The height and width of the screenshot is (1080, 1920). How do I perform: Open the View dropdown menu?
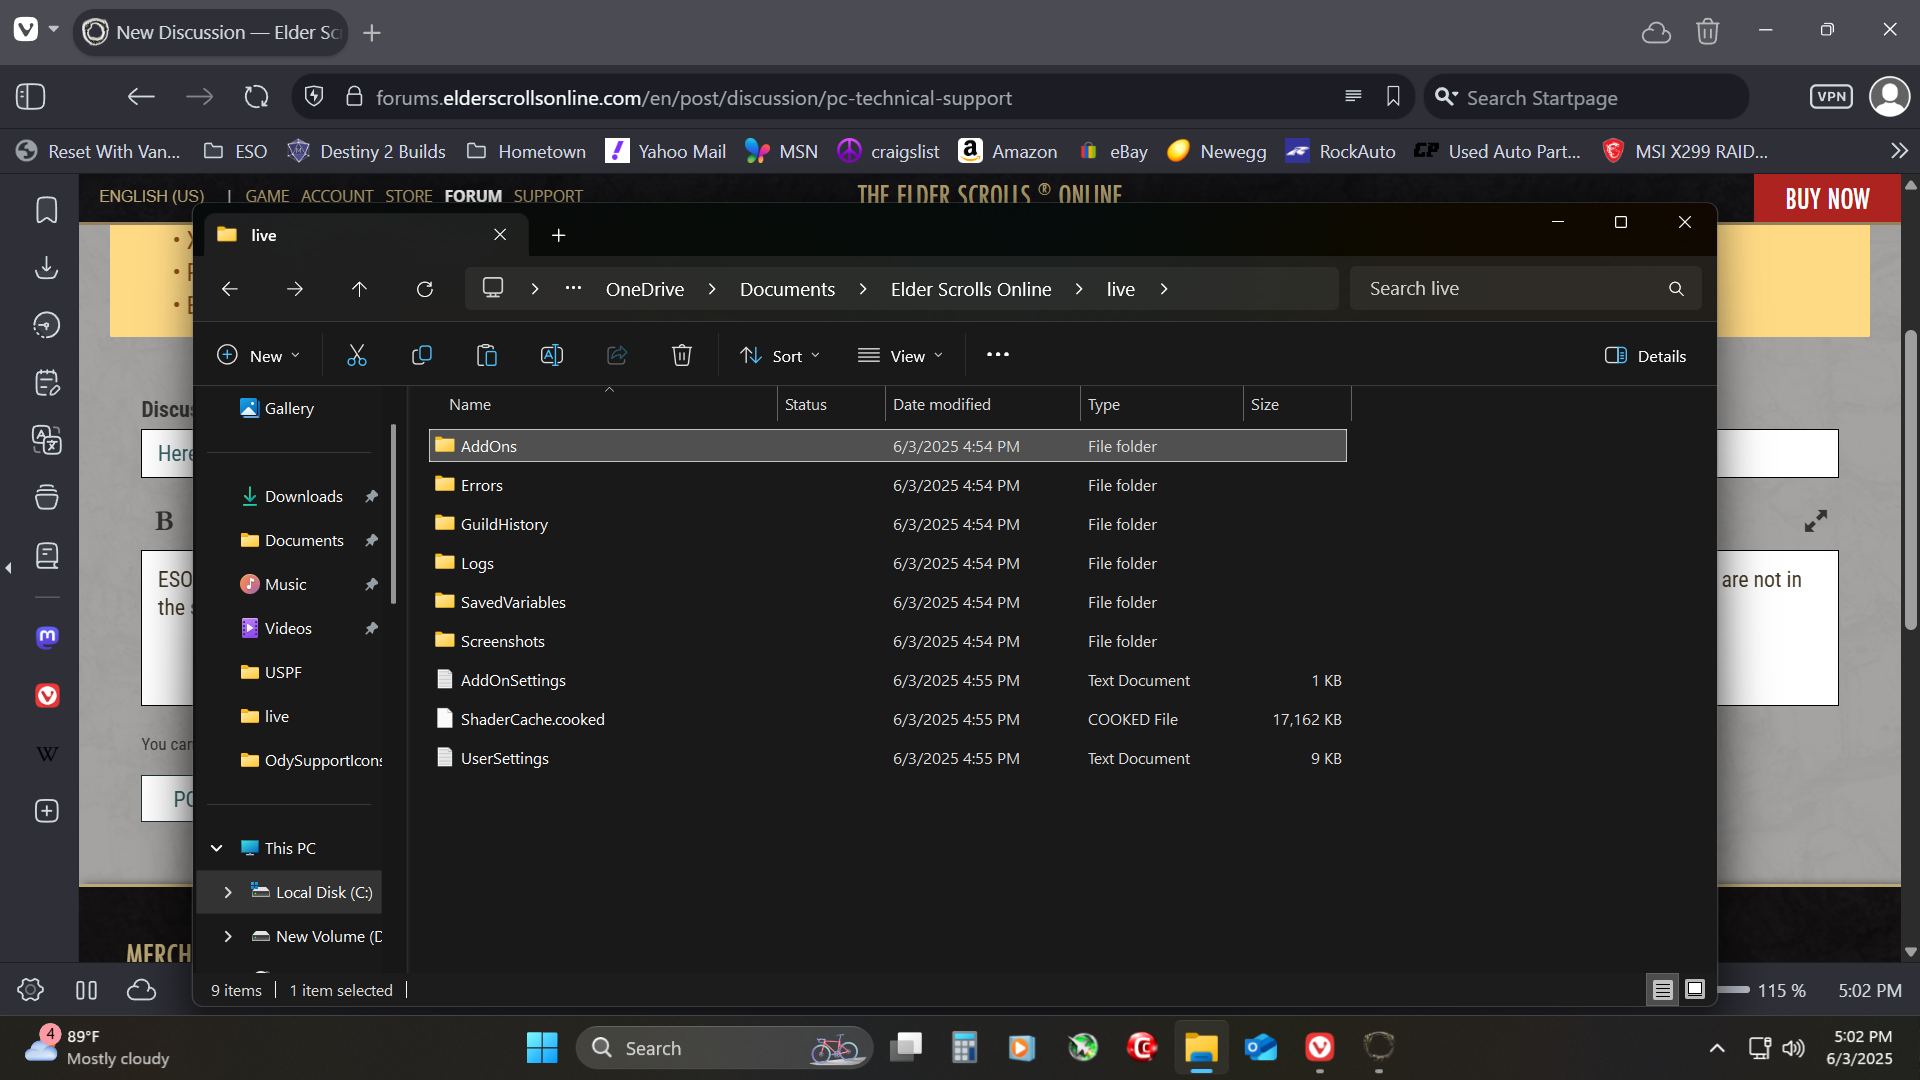click(900, 356)
